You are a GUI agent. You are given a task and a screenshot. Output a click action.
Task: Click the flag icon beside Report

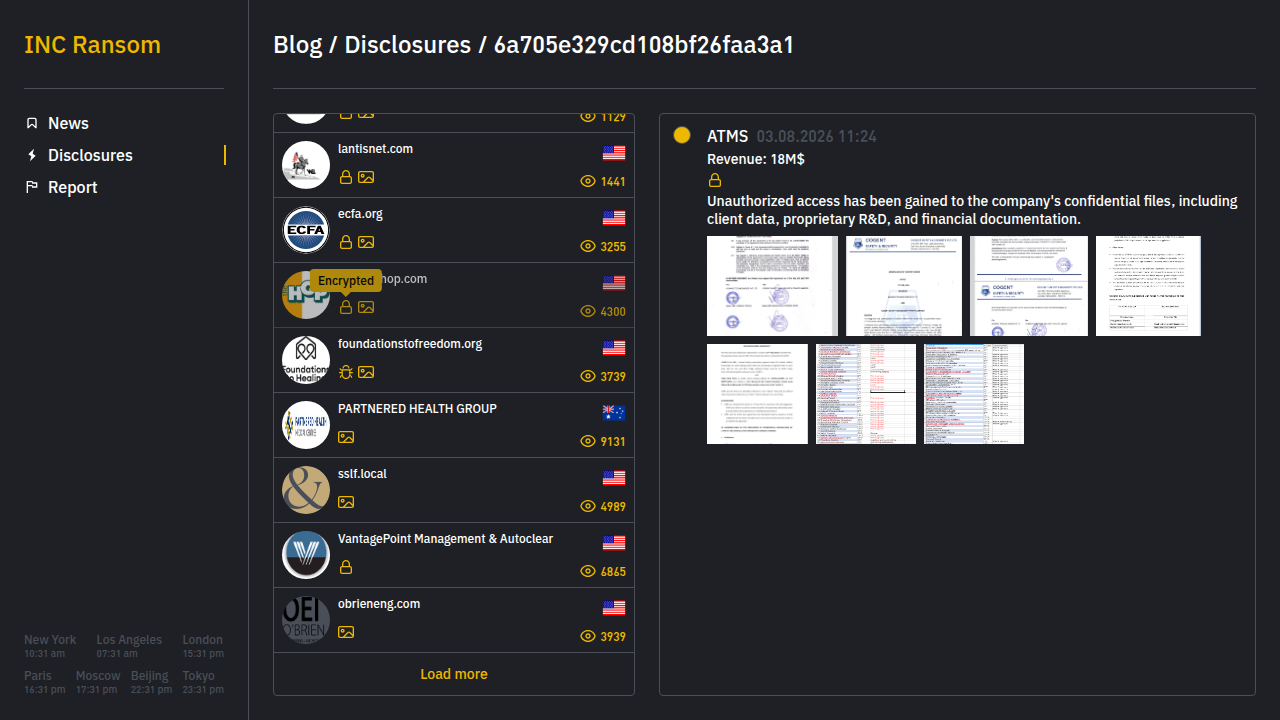pyautogui.click(x=32, y=187)
